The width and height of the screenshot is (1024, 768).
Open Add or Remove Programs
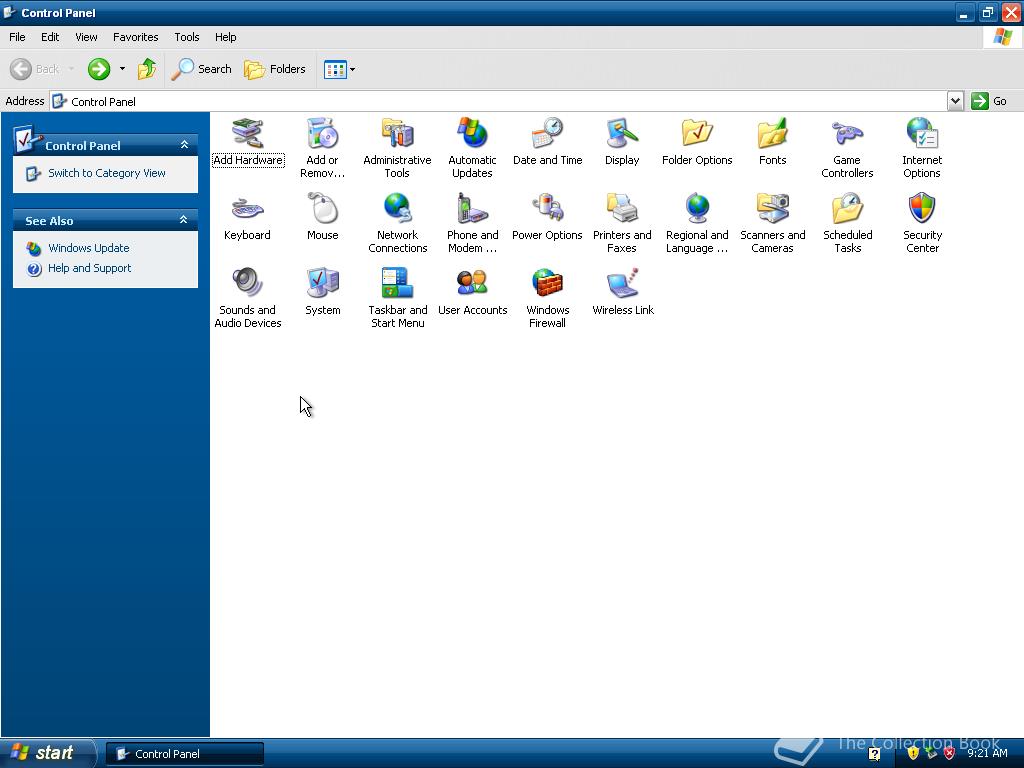[323, 148]
